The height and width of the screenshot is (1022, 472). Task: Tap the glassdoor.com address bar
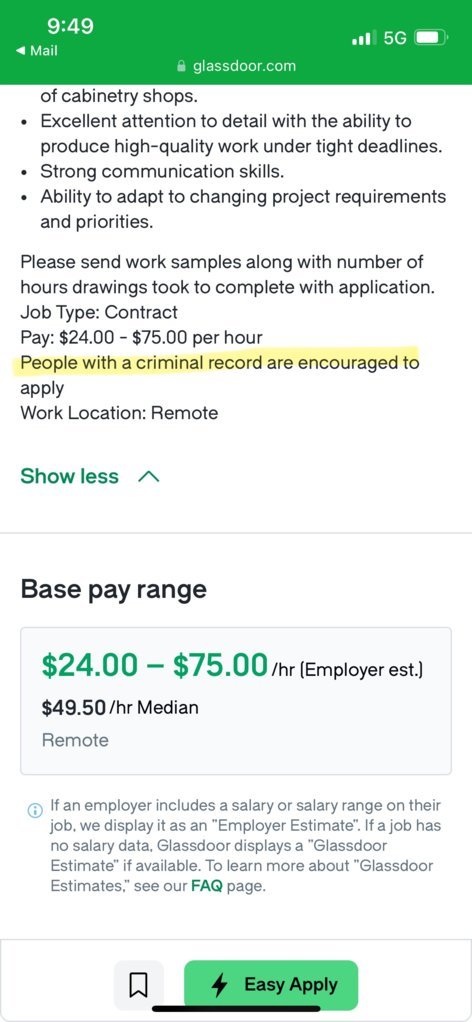click(x=236, y=66)
